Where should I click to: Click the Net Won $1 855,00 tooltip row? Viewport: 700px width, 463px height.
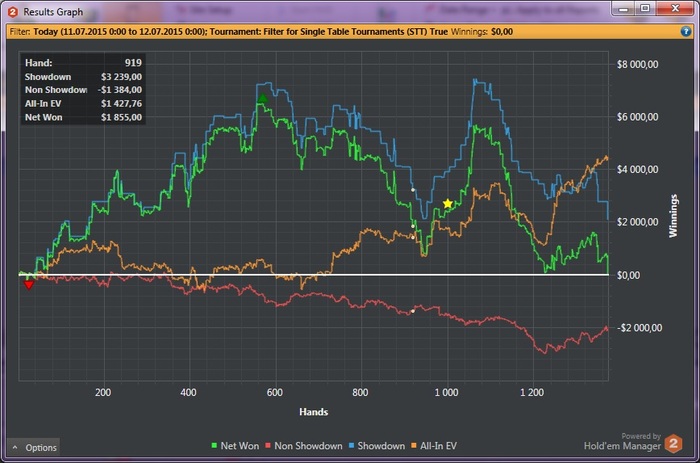[x=83, y=117]
